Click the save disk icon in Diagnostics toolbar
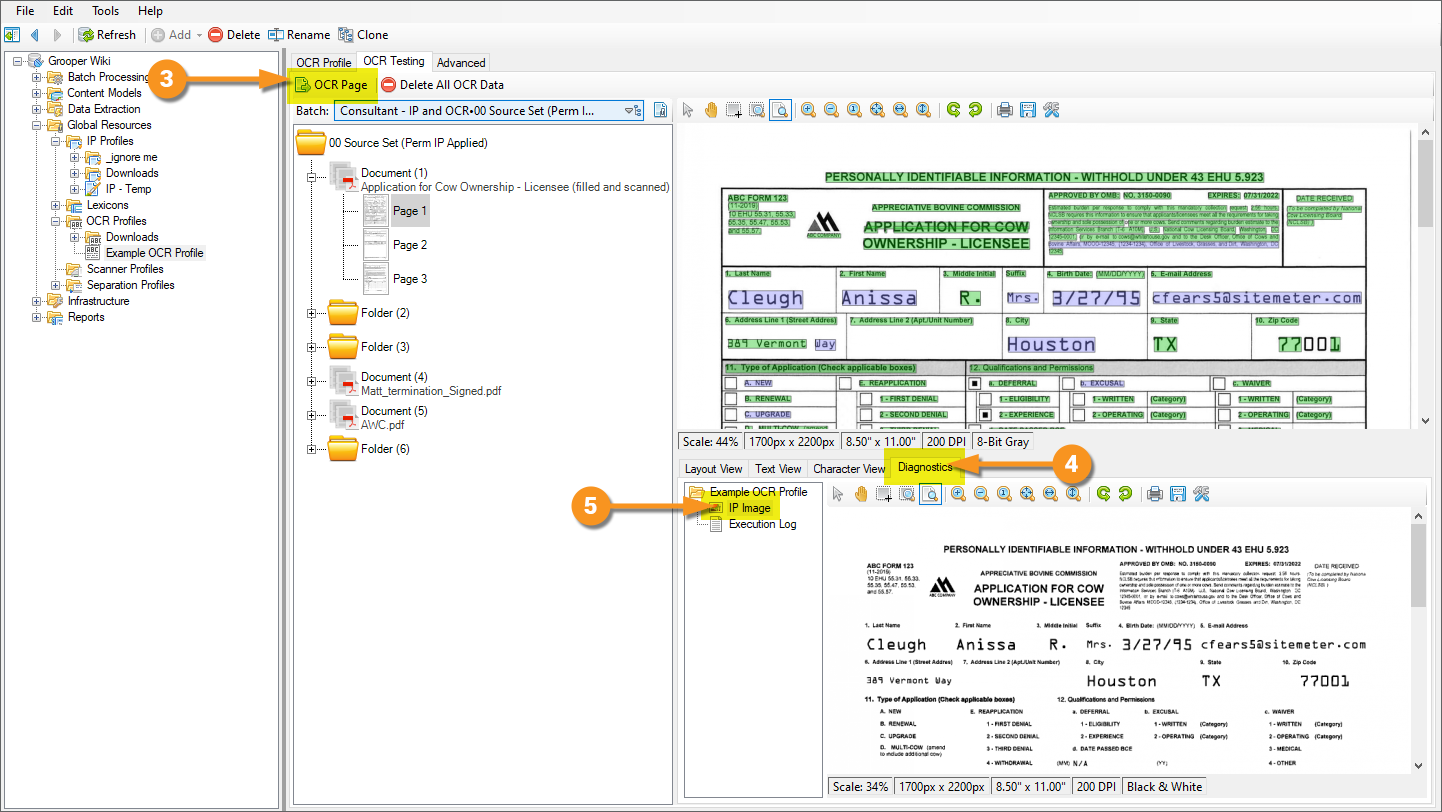This screenshot has width=1442, height=812. pos(1179,493)
